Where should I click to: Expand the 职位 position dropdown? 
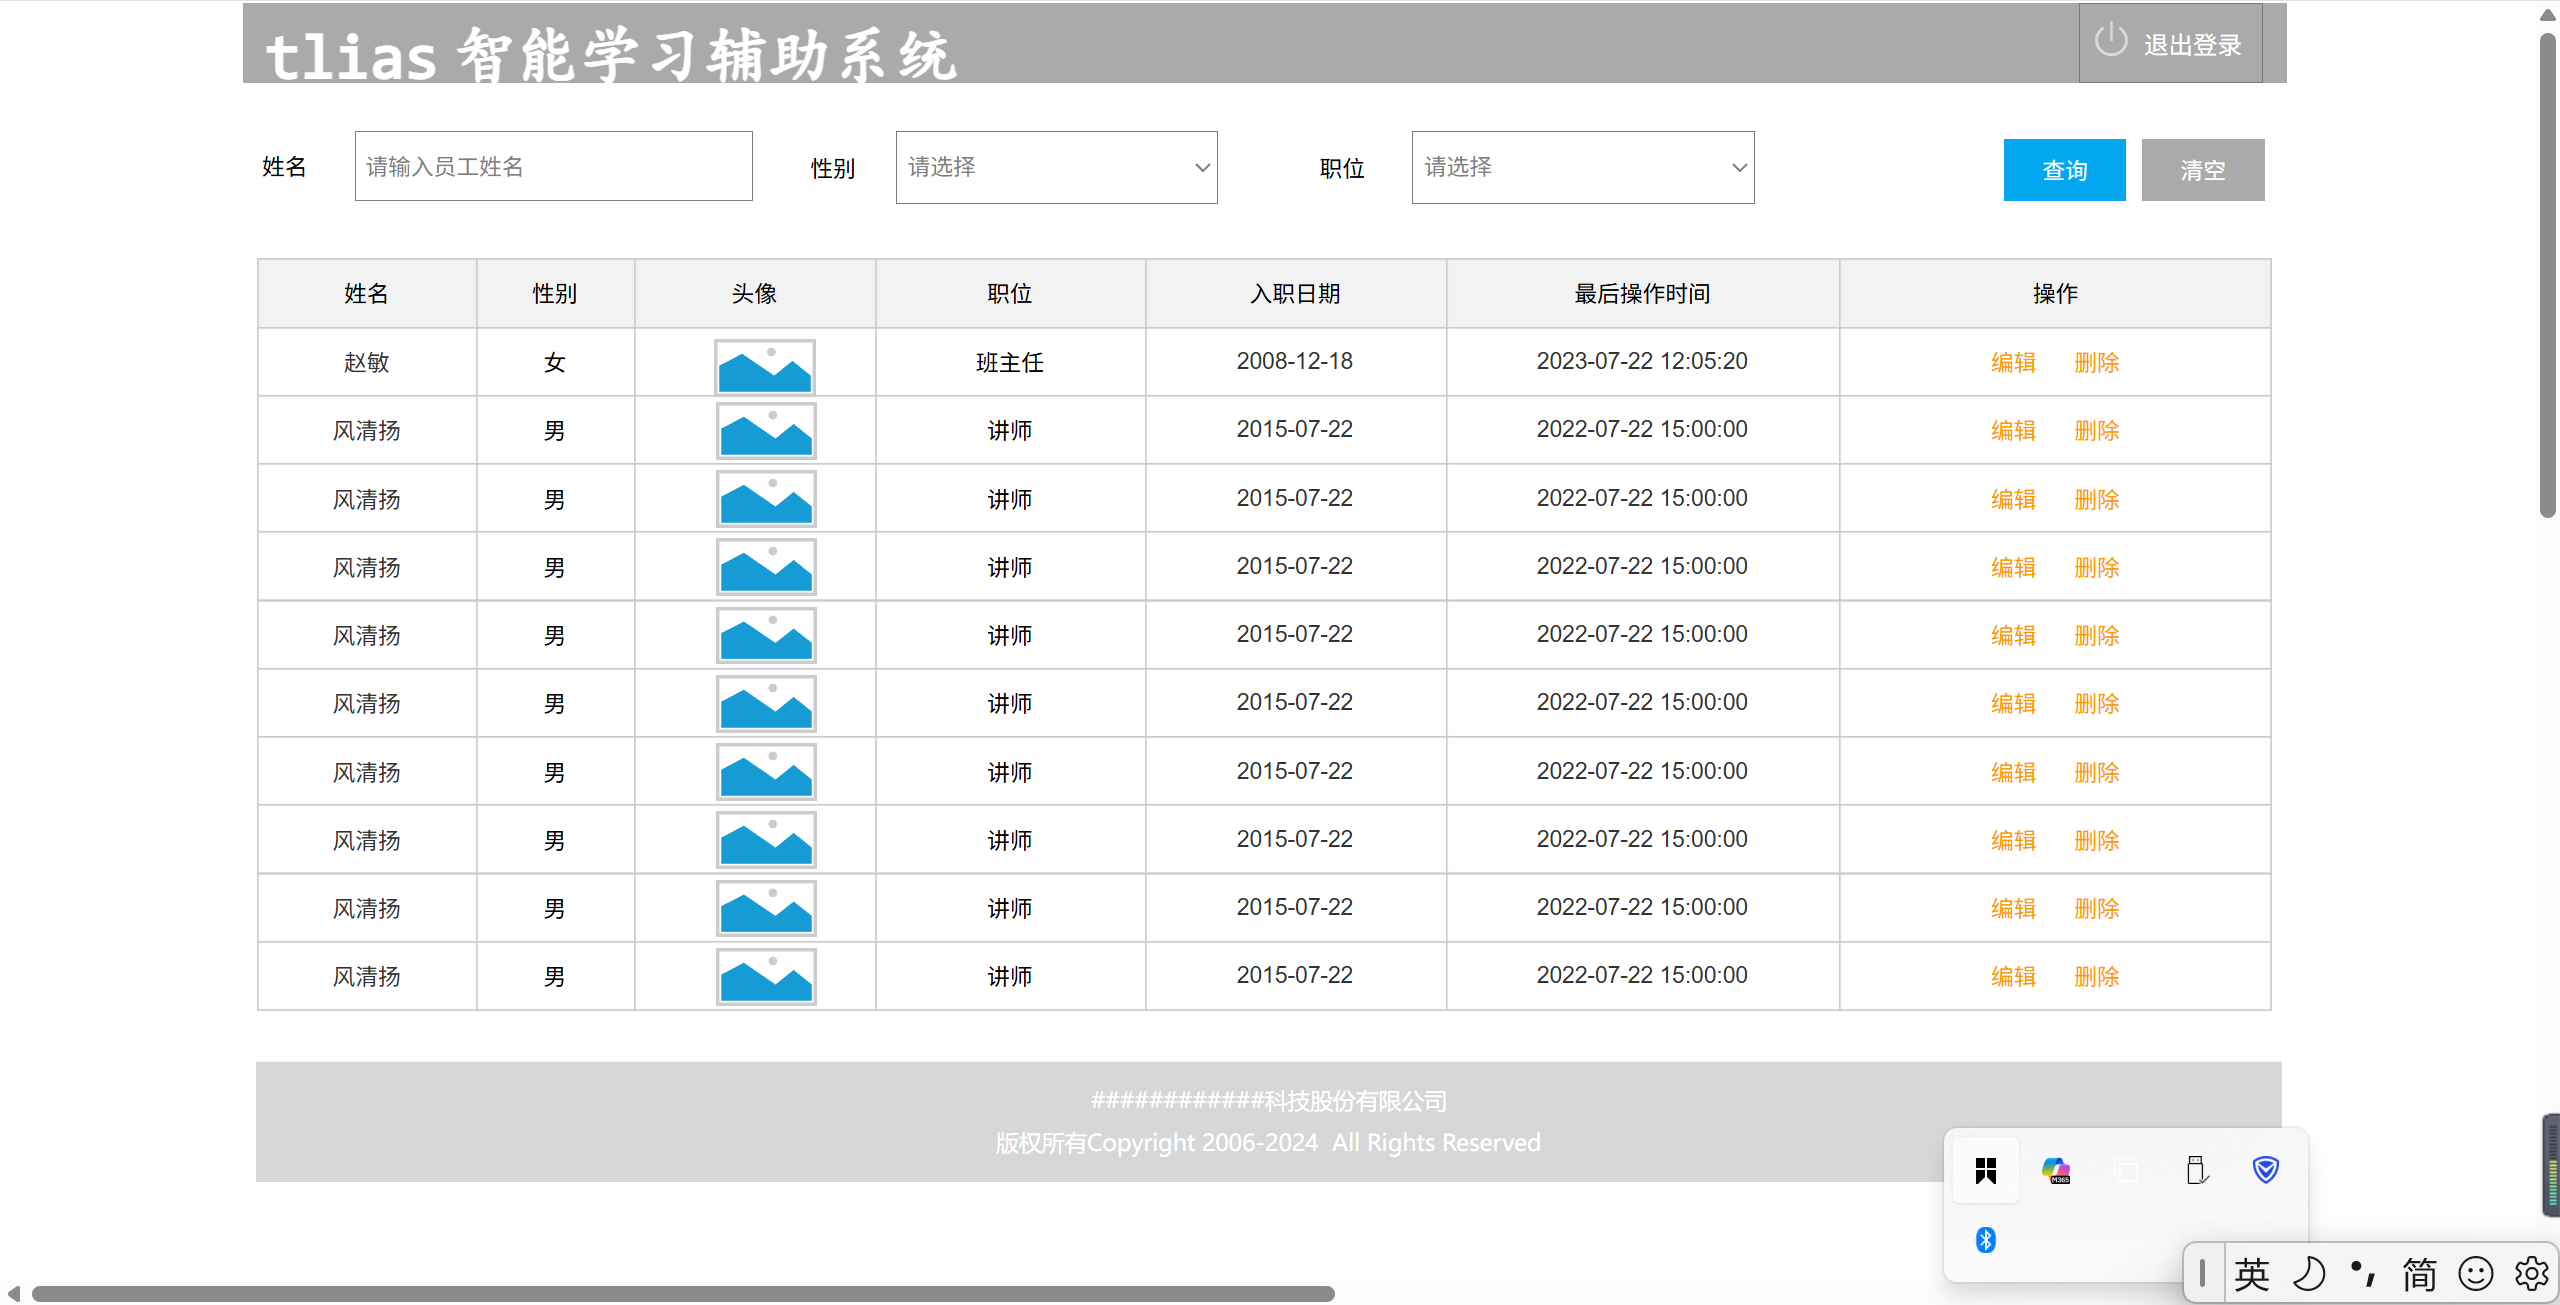pos(1582,167)
